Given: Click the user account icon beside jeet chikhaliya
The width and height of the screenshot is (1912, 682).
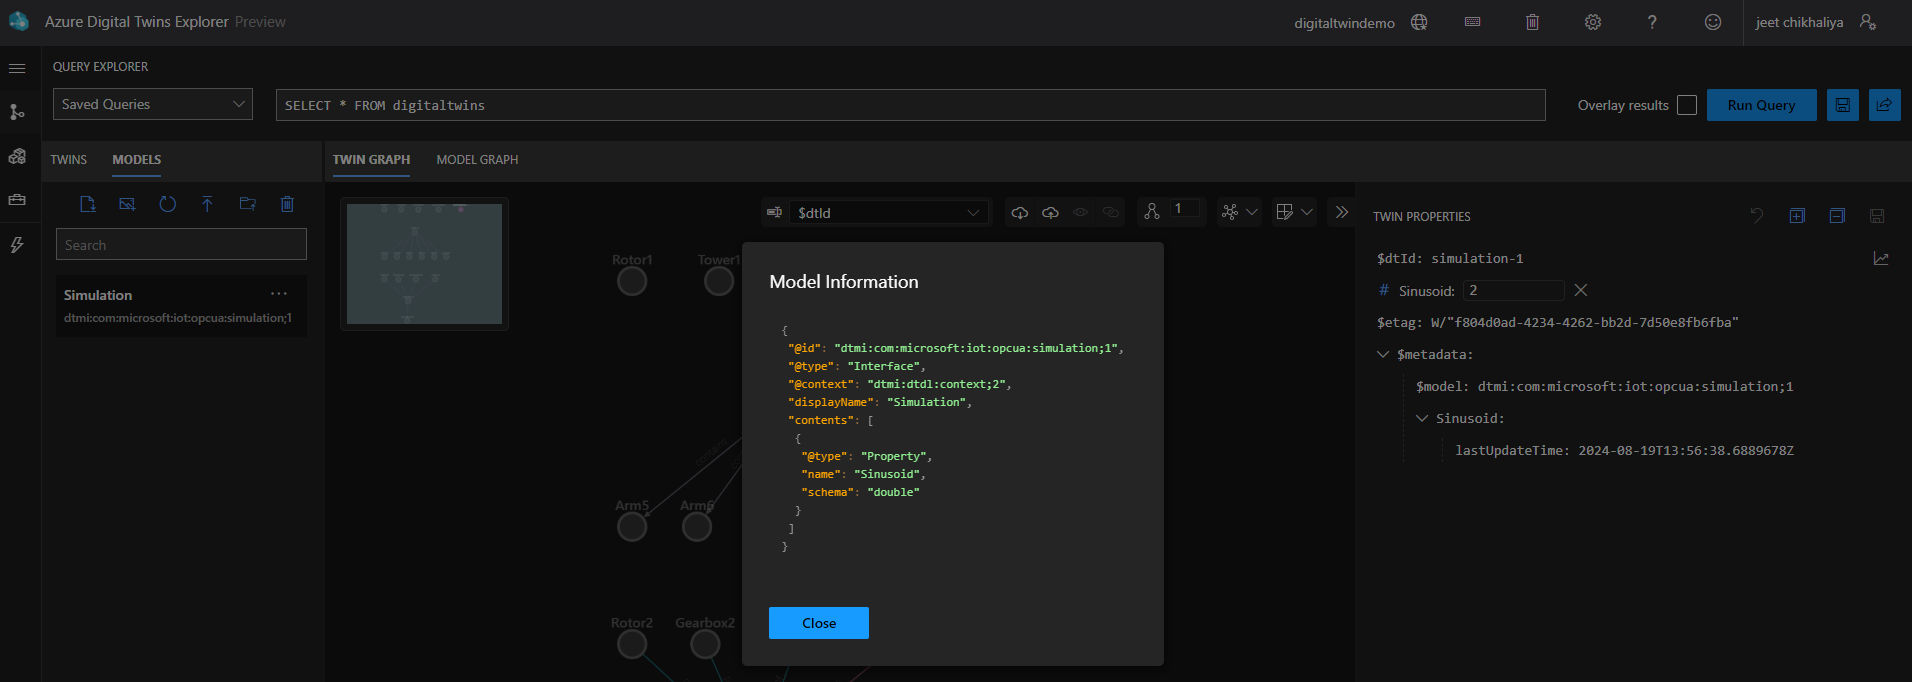Looking at the screenshot, I should click(1868, 22).
